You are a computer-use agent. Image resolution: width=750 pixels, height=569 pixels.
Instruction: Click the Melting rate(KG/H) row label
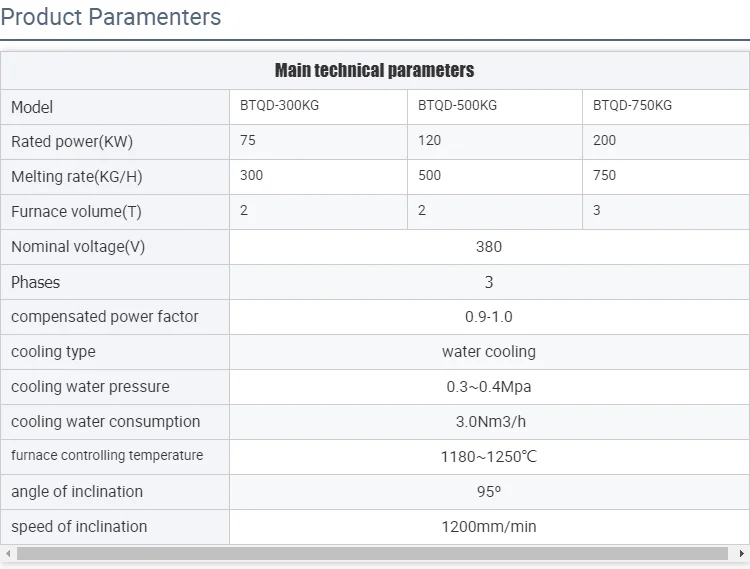tap(77, 177)
